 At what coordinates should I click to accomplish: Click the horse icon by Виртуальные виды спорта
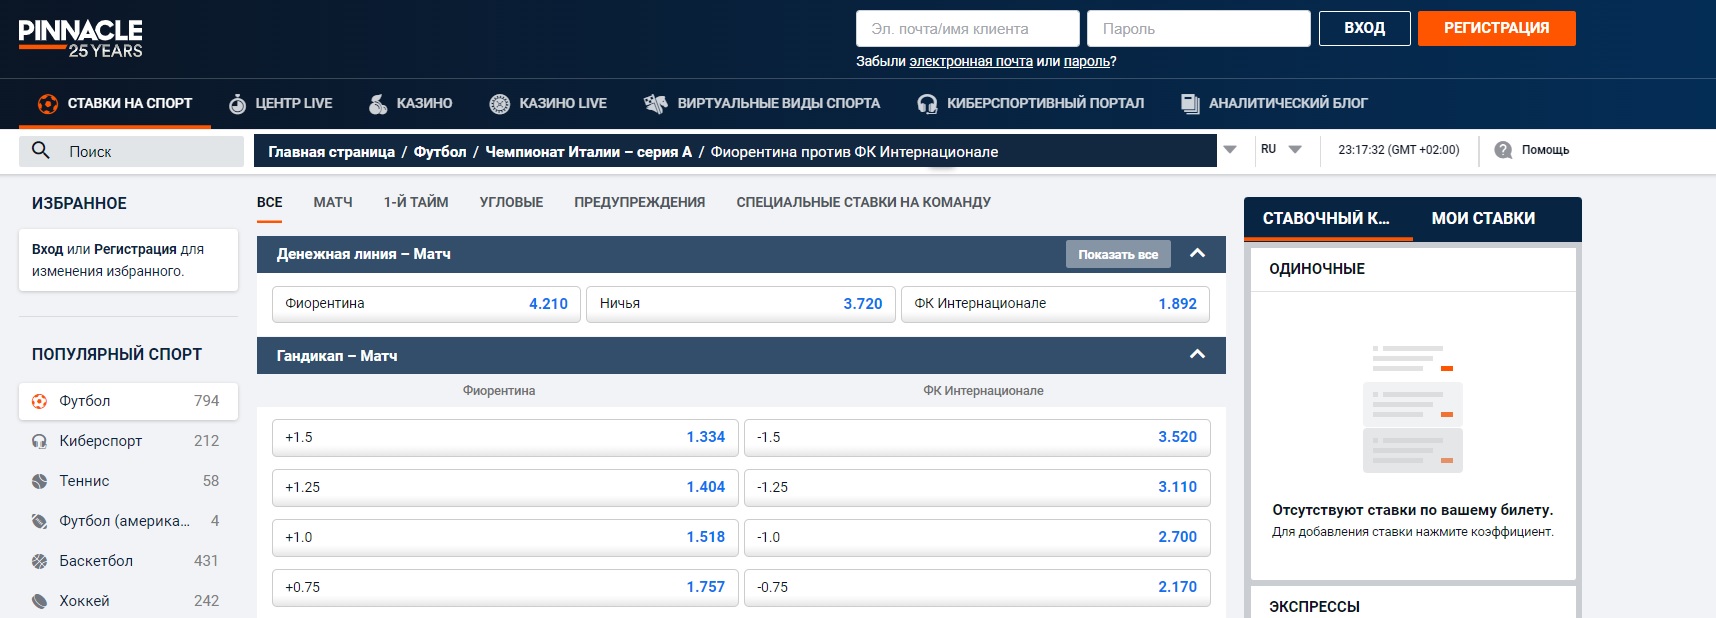pos(655,103)
